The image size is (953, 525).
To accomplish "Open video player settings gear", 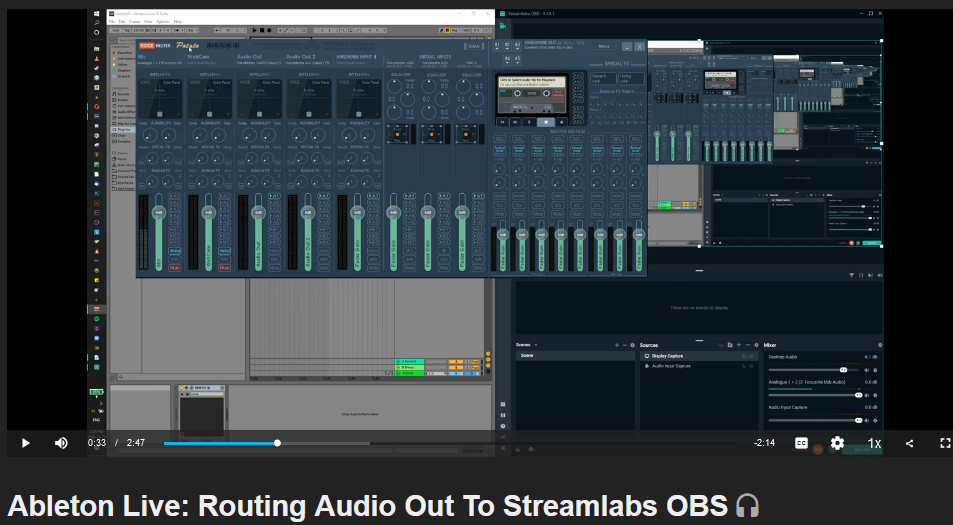I will 837,443.
